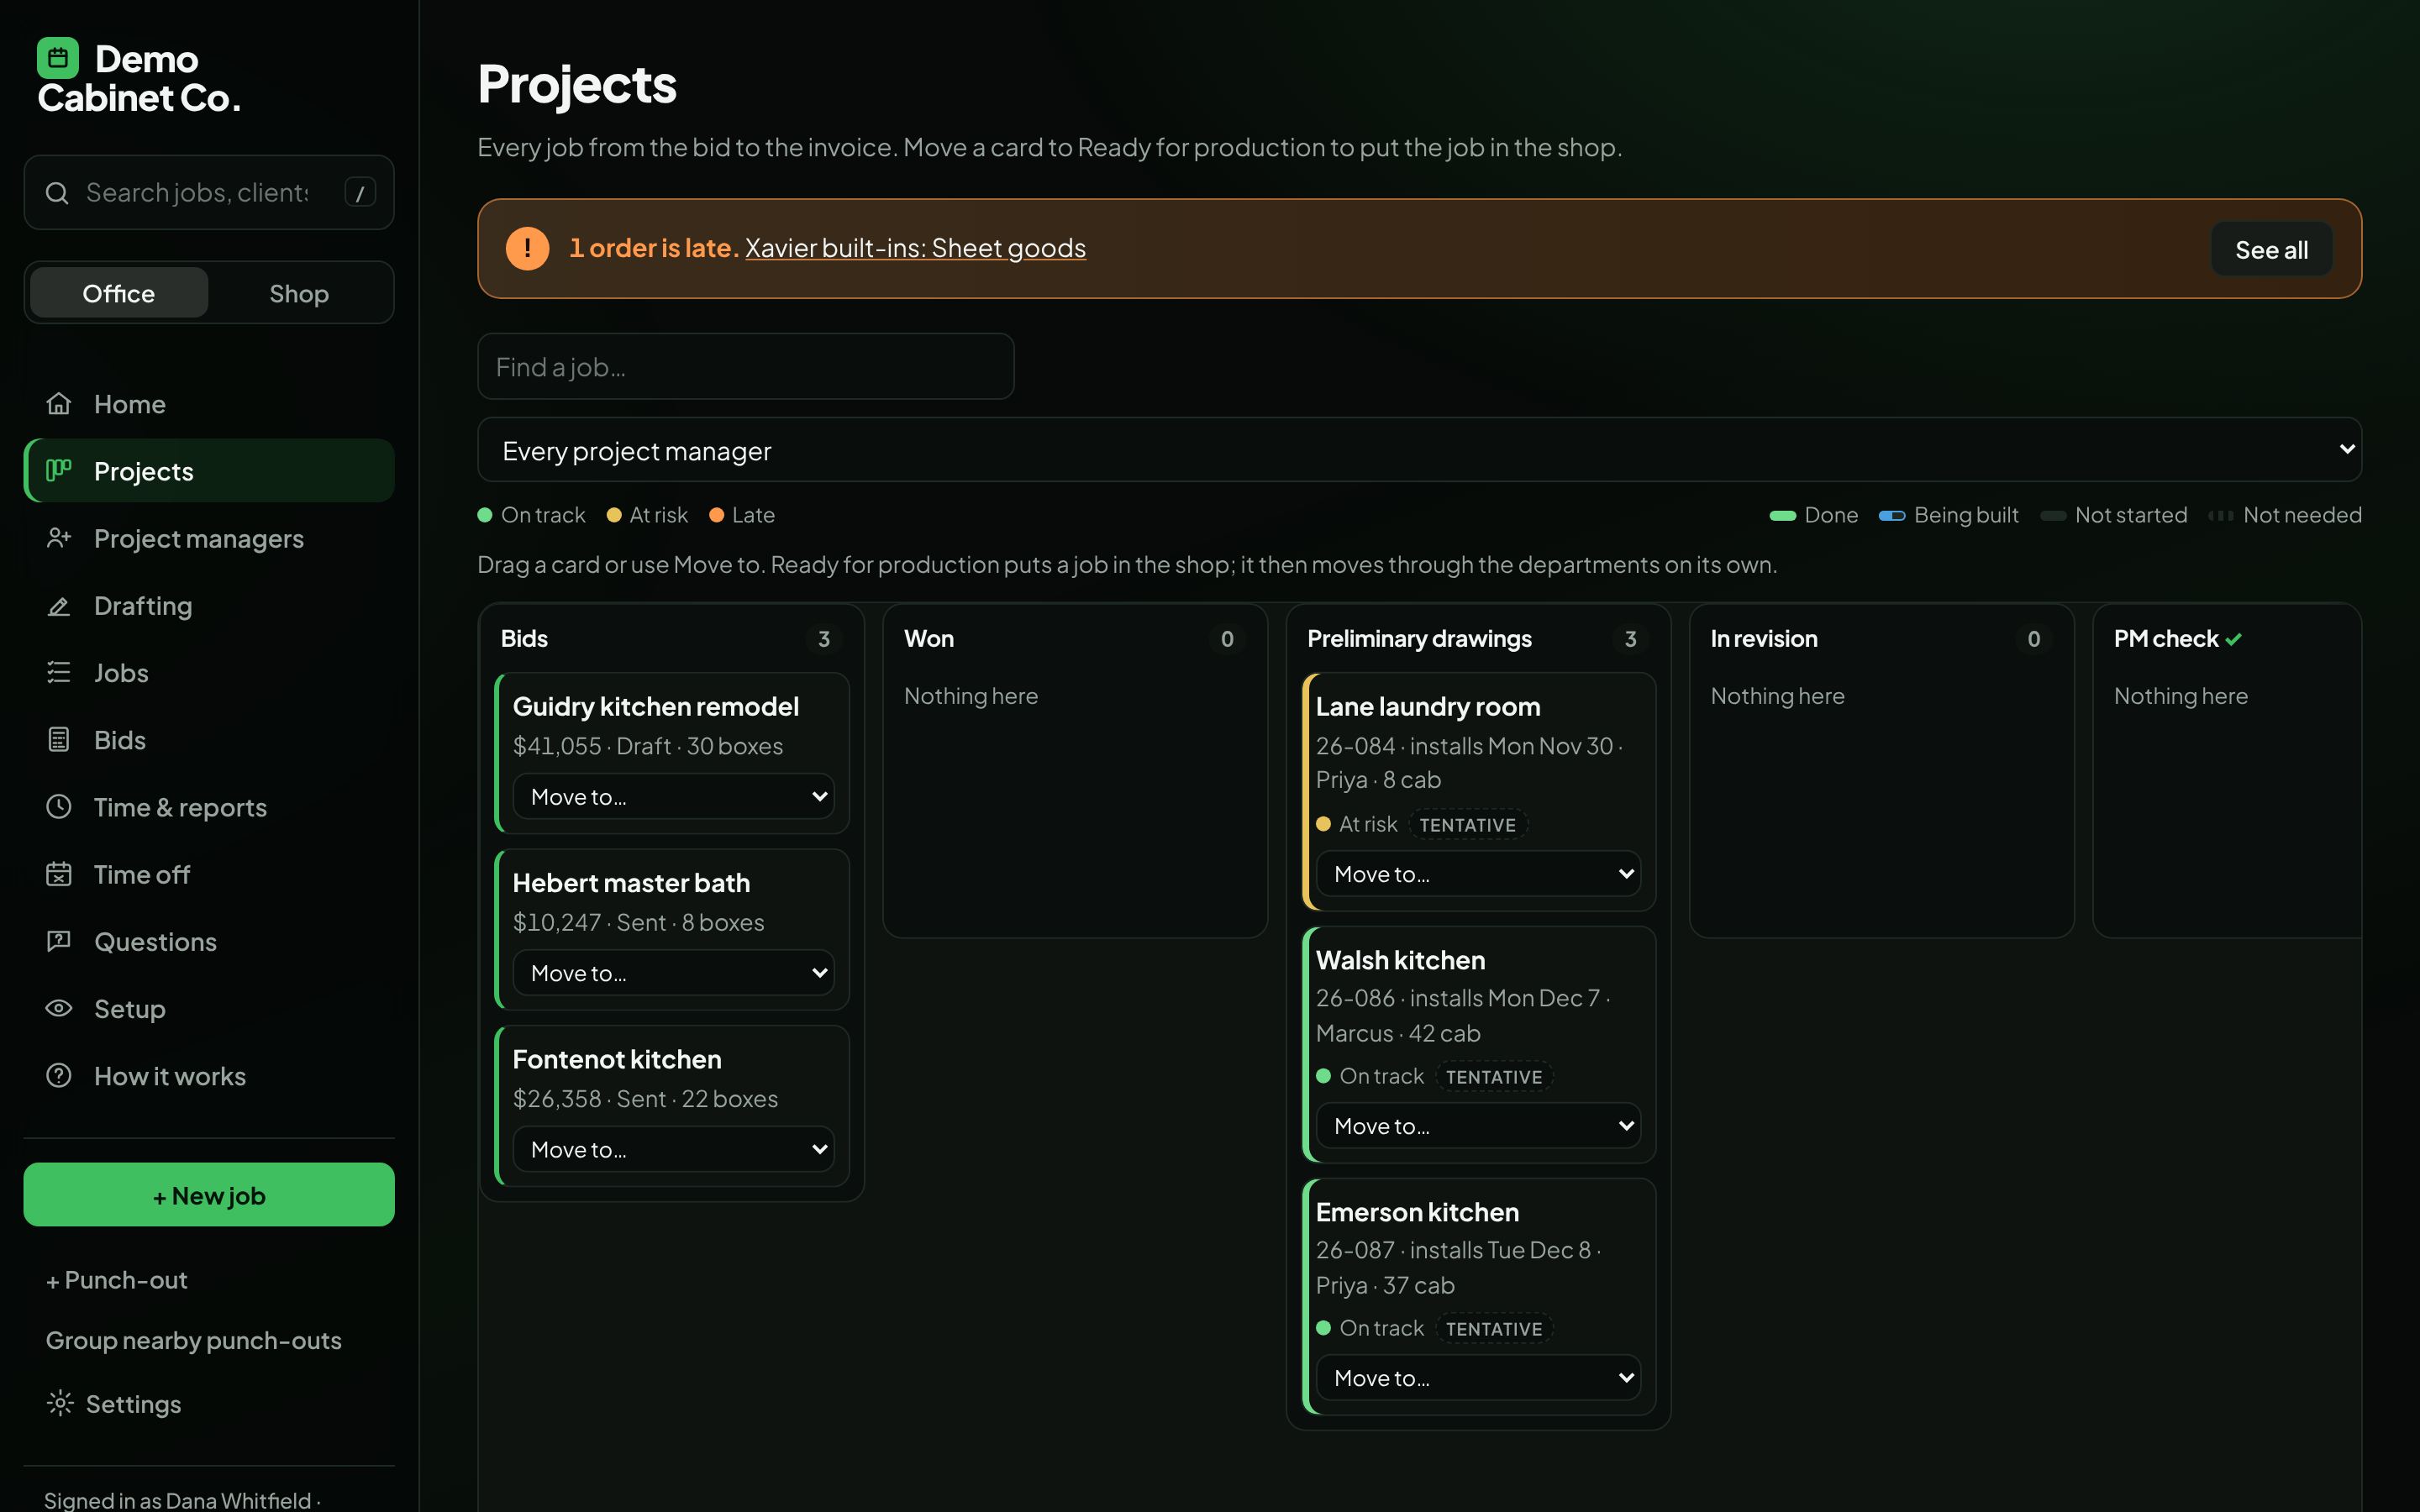The height and width of the screenshot is (1512, 2420).
Task: Open Move to for Hebert master bath
Action: (x=673, y=973)
